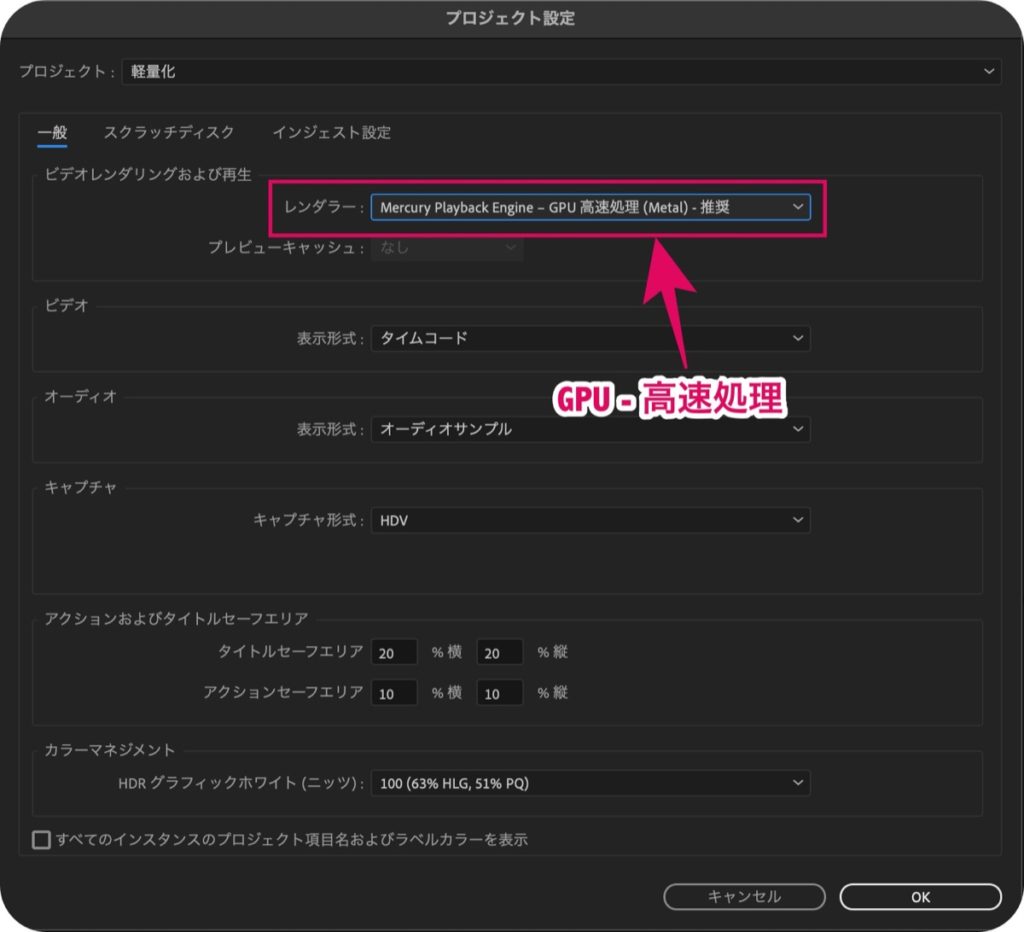The height and width of the screenshot is (932, 1024).
Task: Open the キャプチャ形式 HDV dropdown
Action: (590, 520)
